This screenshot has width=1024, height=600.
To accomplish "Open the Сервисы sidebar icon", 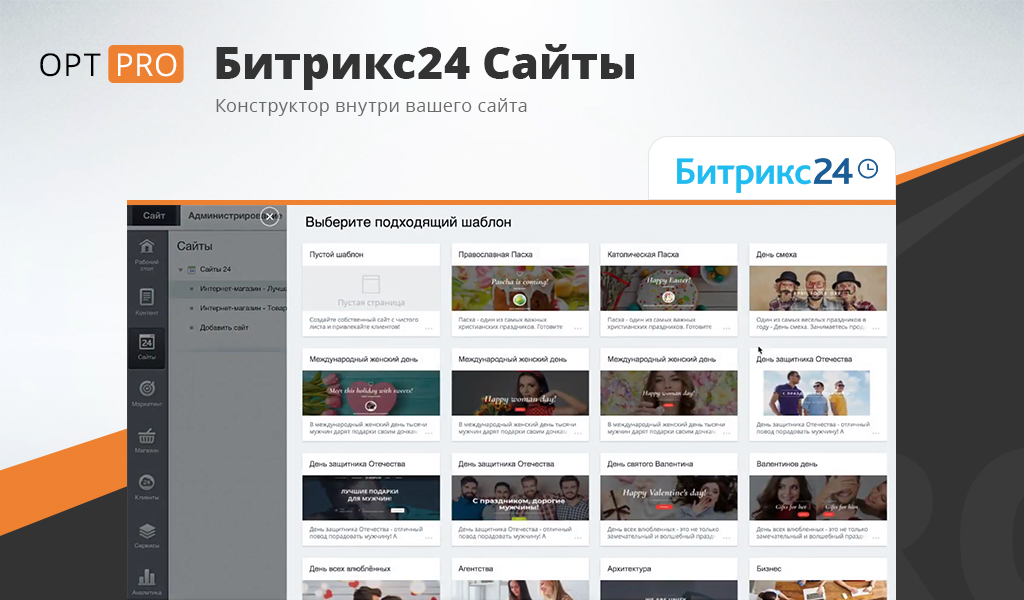I will click(146, 535).
